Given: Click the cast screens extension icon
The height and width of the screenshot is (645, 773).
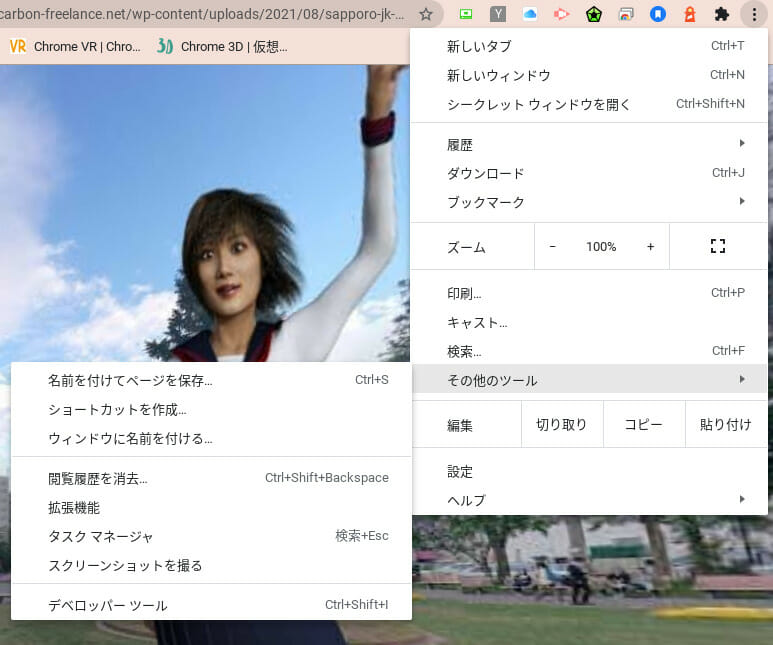Looking at the screenshot, I should pos(626,14).
